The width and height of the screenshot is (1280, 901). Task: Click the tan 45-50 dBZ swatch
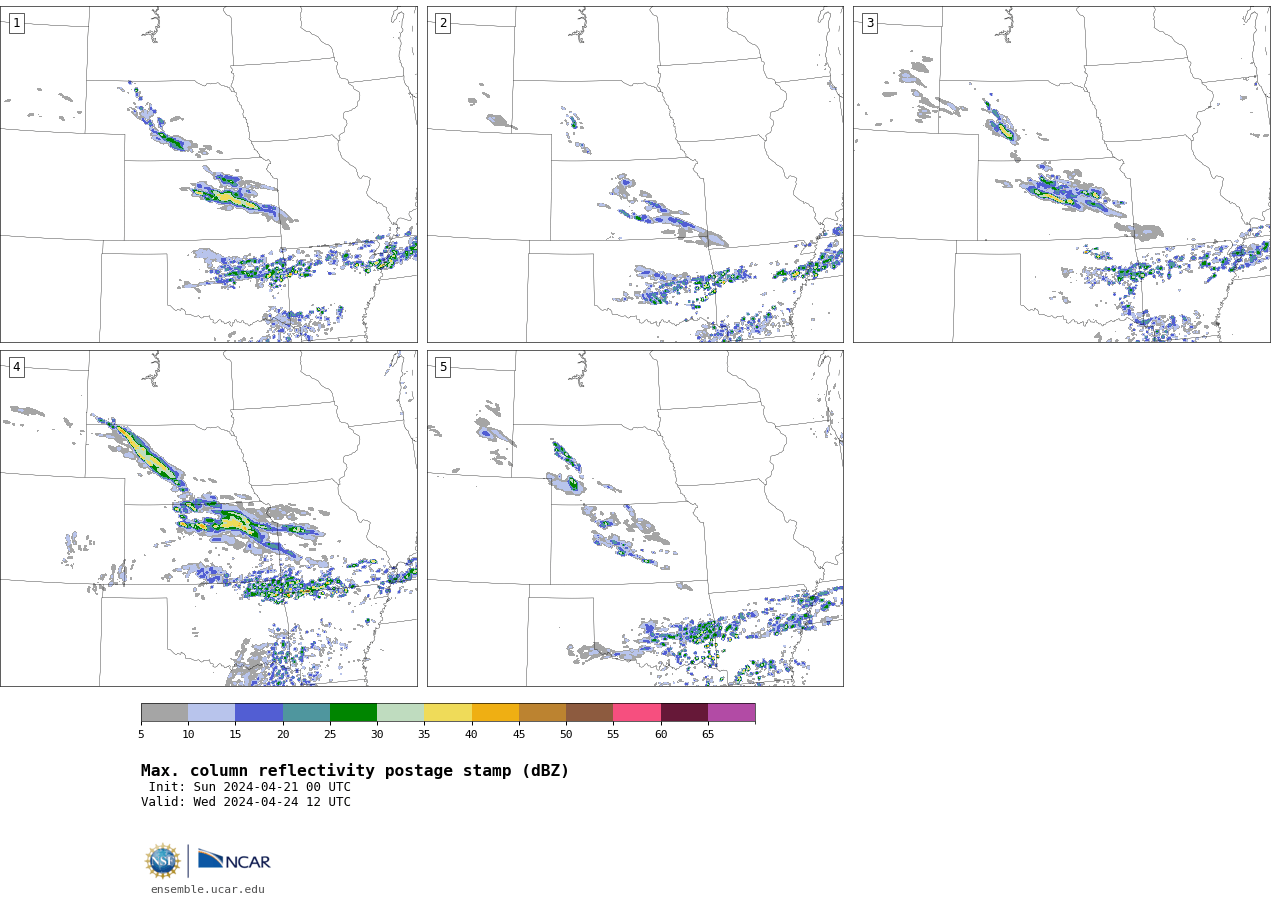tap(542, 712)
